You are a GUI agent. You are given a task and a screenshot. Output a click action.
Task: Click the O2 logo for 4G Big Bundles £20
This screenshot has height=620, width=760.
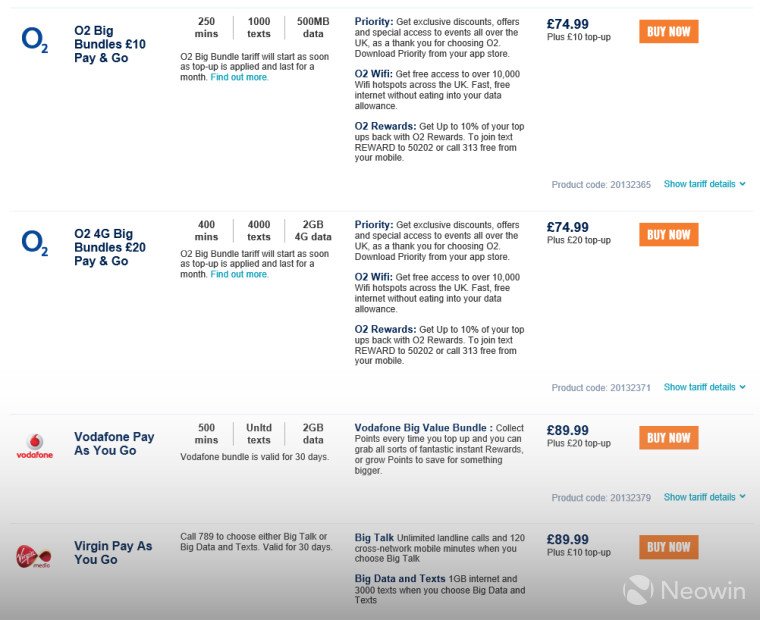pos(35,243)
